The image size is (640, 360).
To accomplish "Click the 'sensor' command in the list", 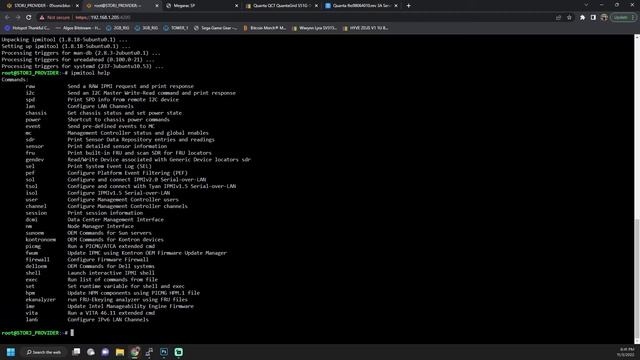I will tap(34, 146).
